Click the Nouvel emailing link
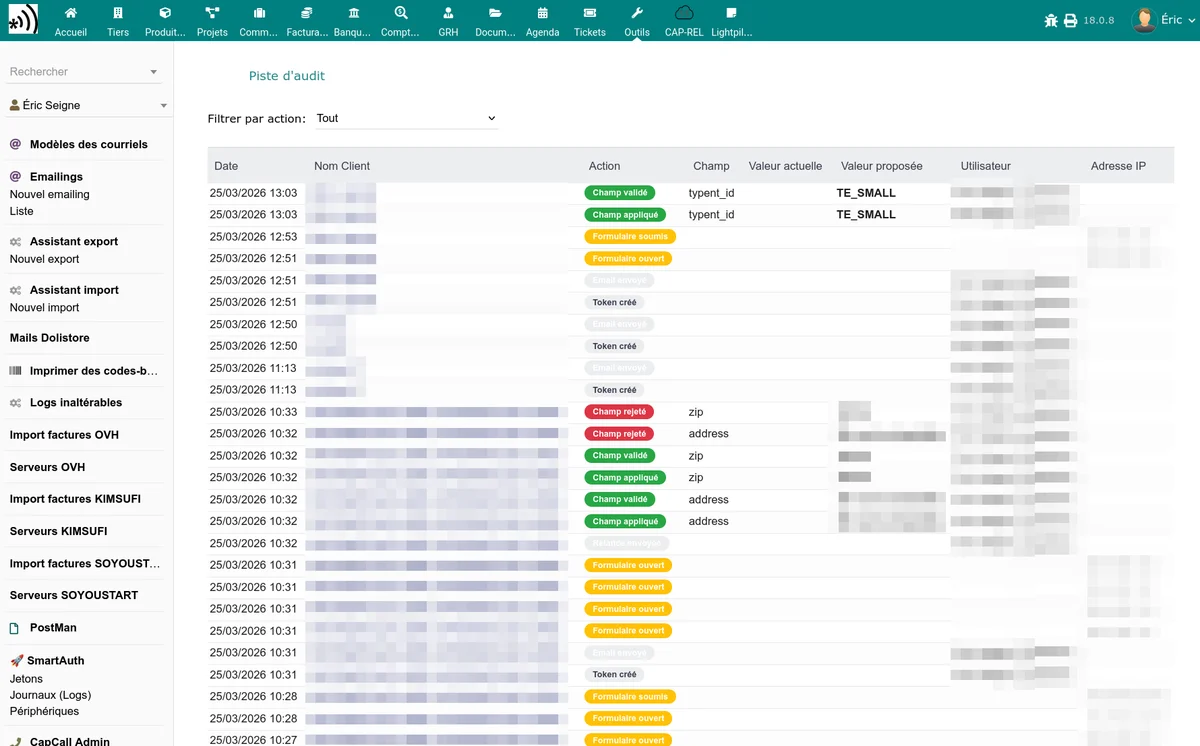This screenshot has height=746, width=1200. pos(49,194)
